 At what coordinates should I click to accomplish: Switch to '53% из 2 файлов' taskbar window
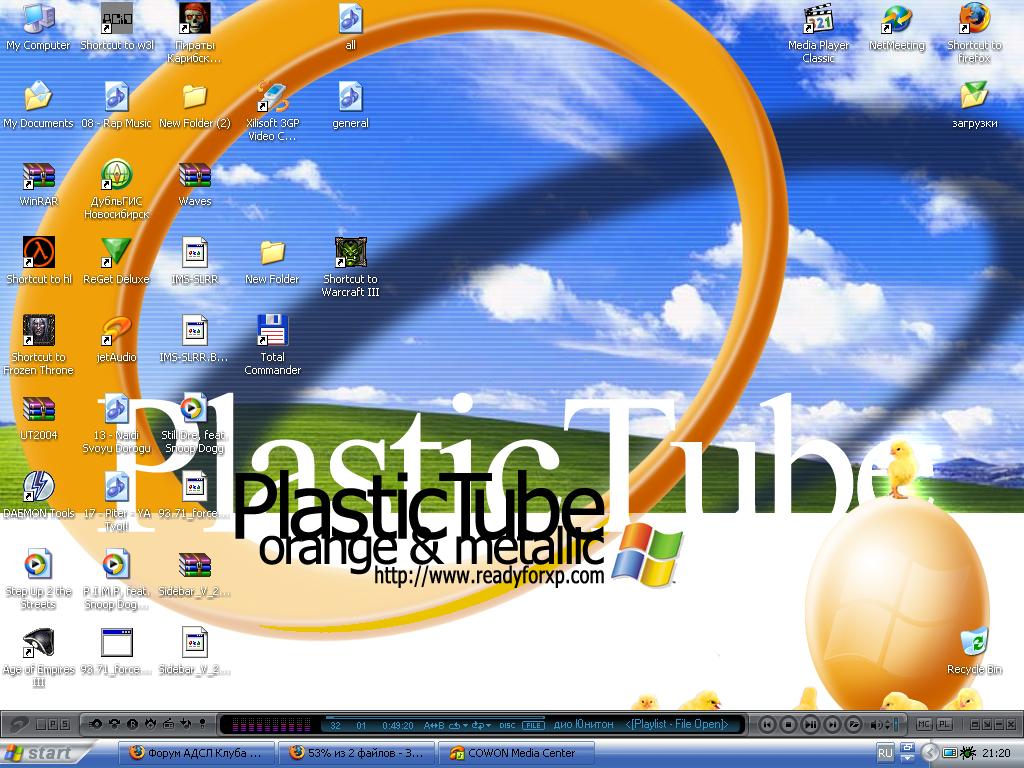tap(357, 753)
